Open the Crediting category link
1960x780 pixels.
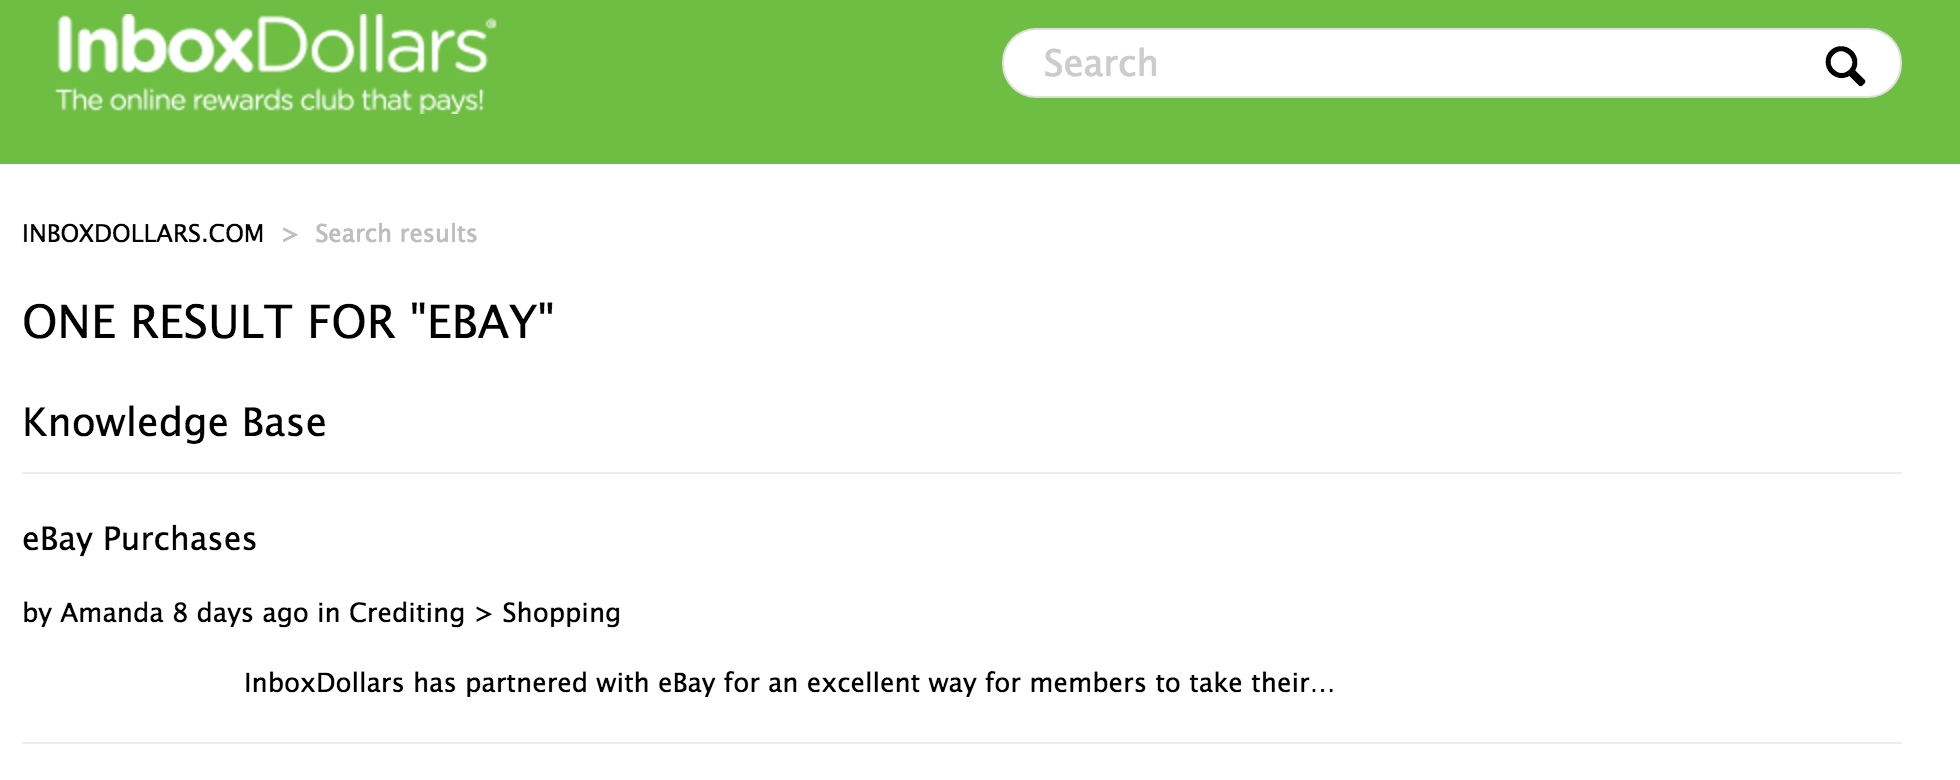pyautogui.click(x=407, y=613)
